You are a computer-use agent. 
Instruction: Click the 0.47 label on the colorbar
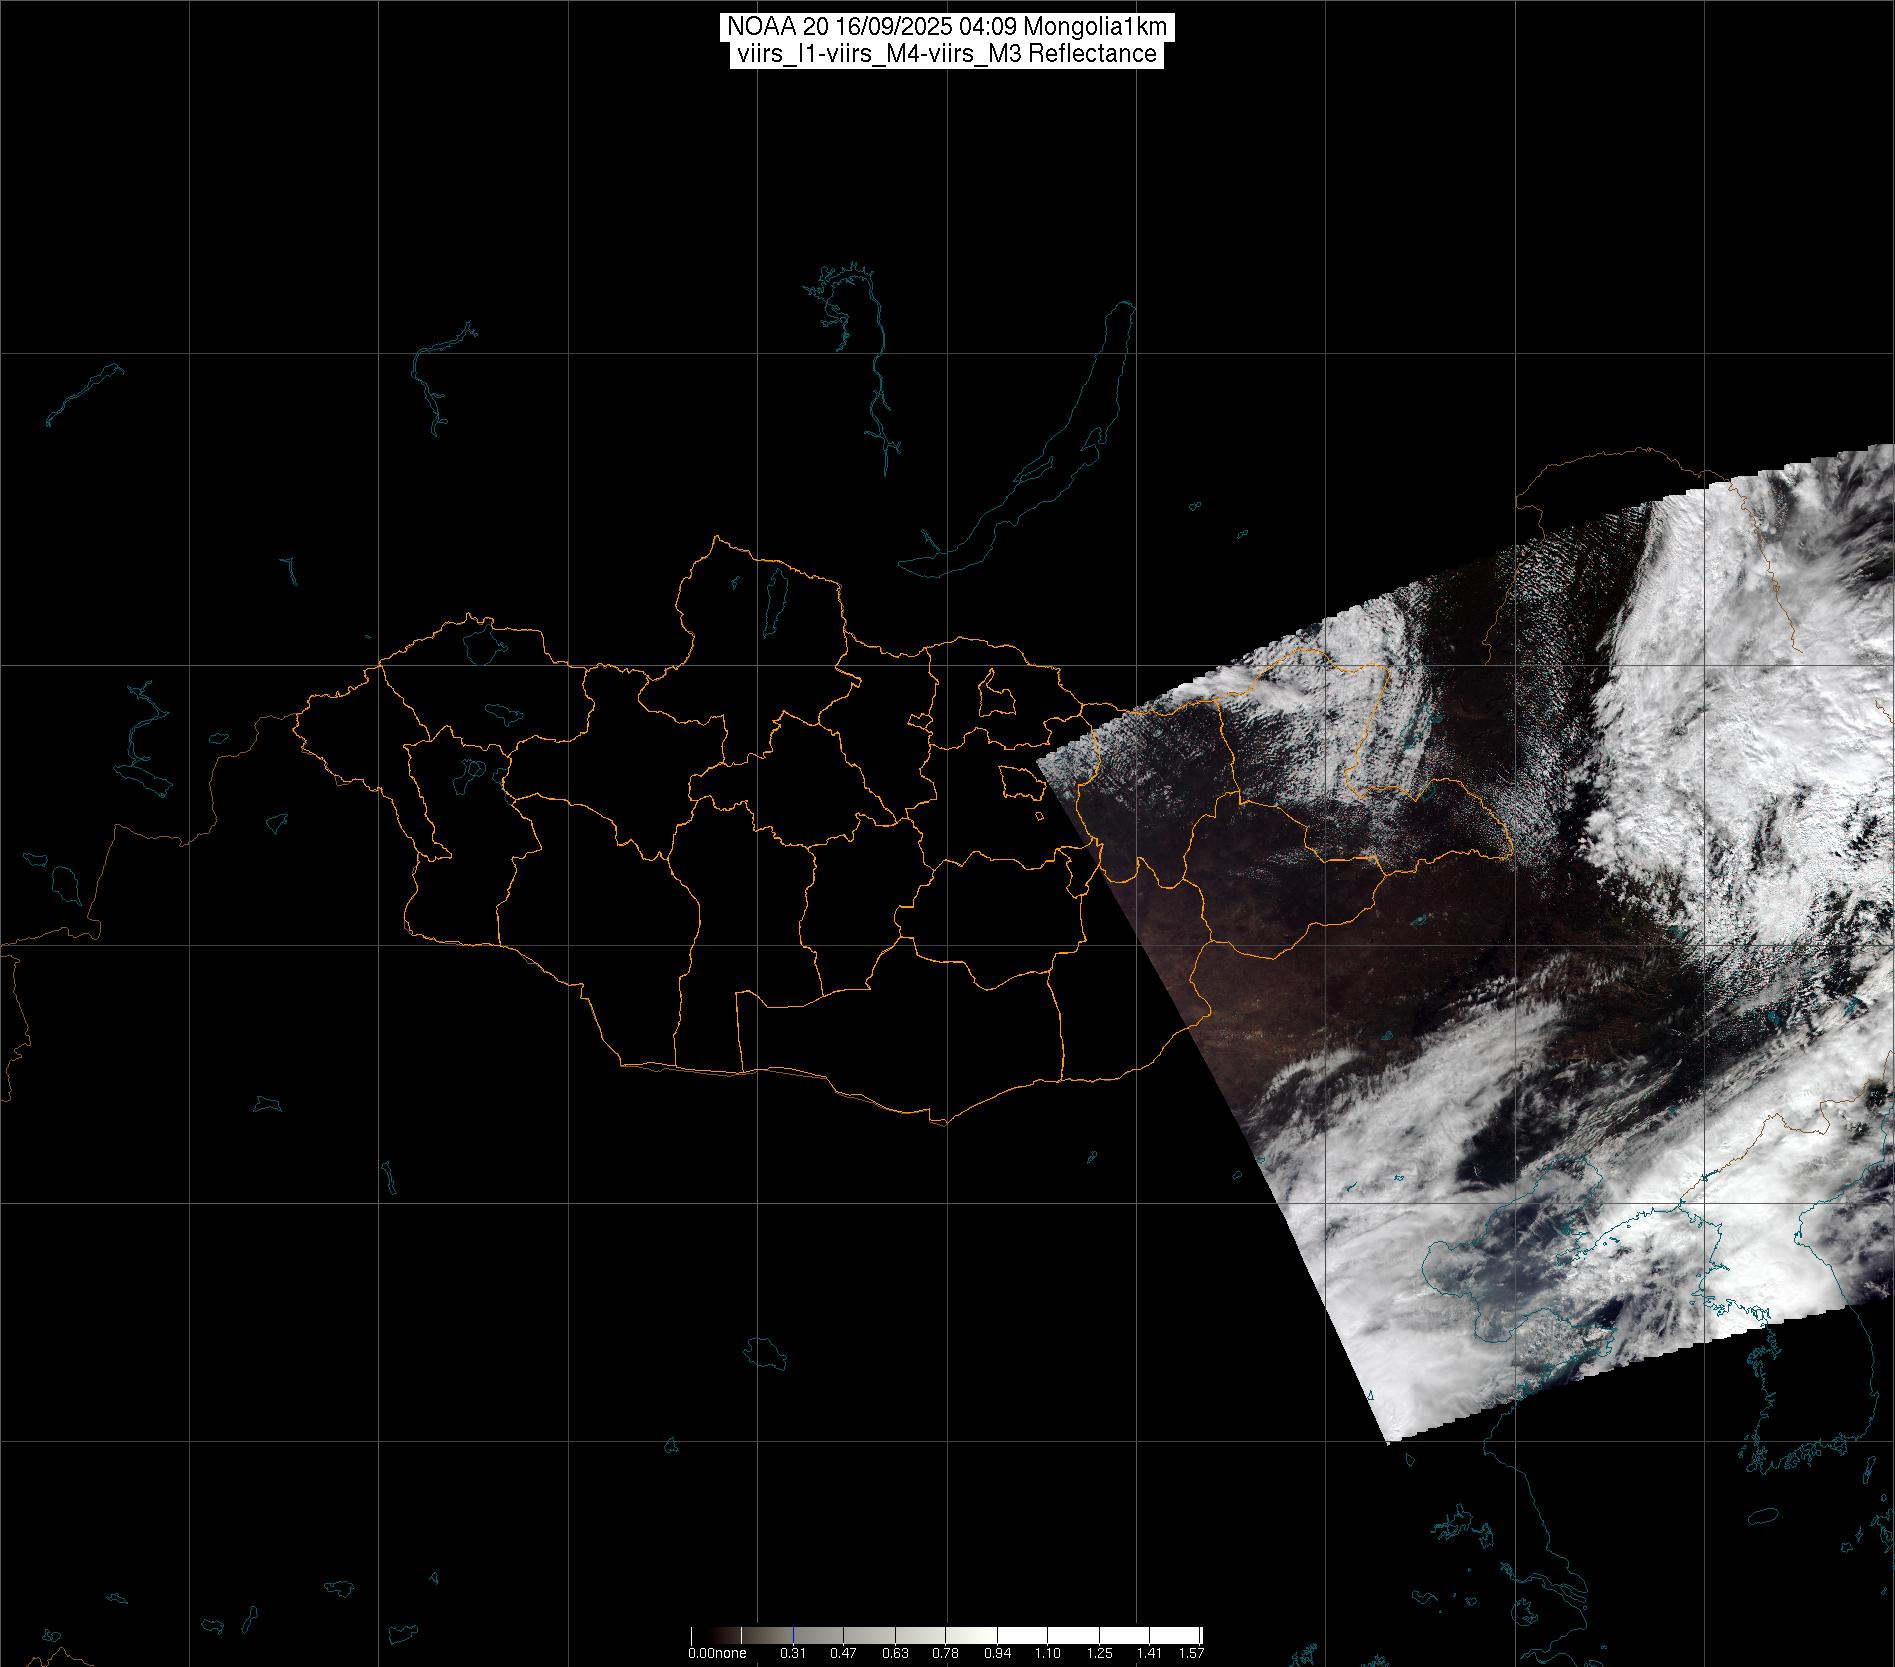pos(844,1653)
